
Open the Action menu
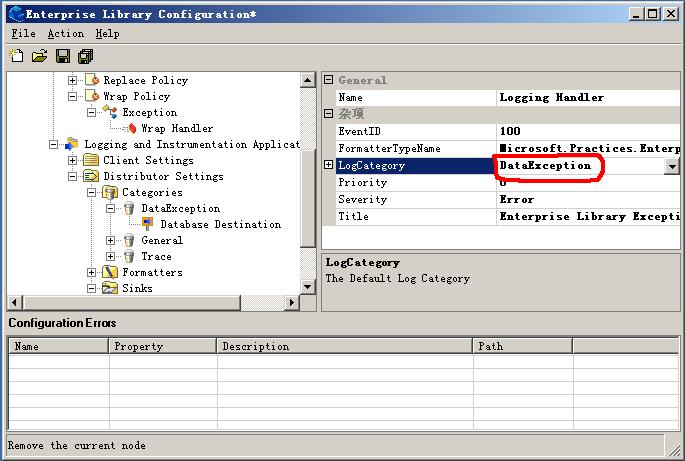(66, 33)
